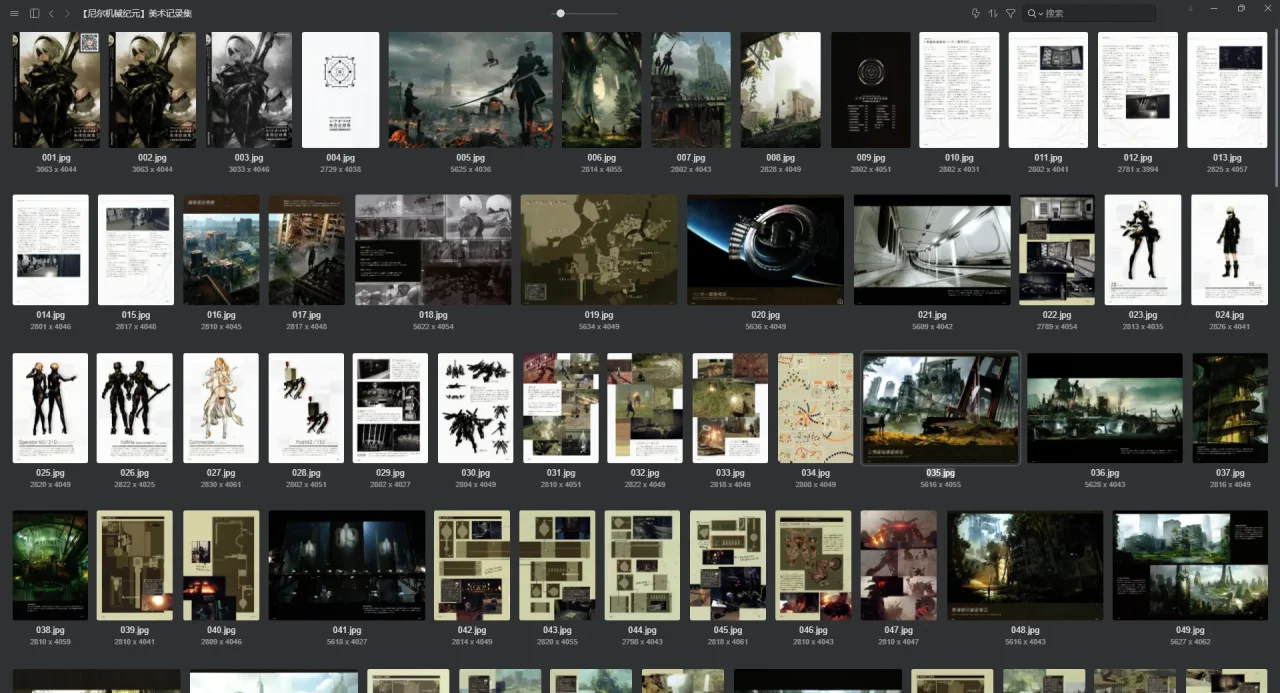Select the 048.jpg forest ruins thumbnail
1280x693 pixels.
(x=1025, y=566)
